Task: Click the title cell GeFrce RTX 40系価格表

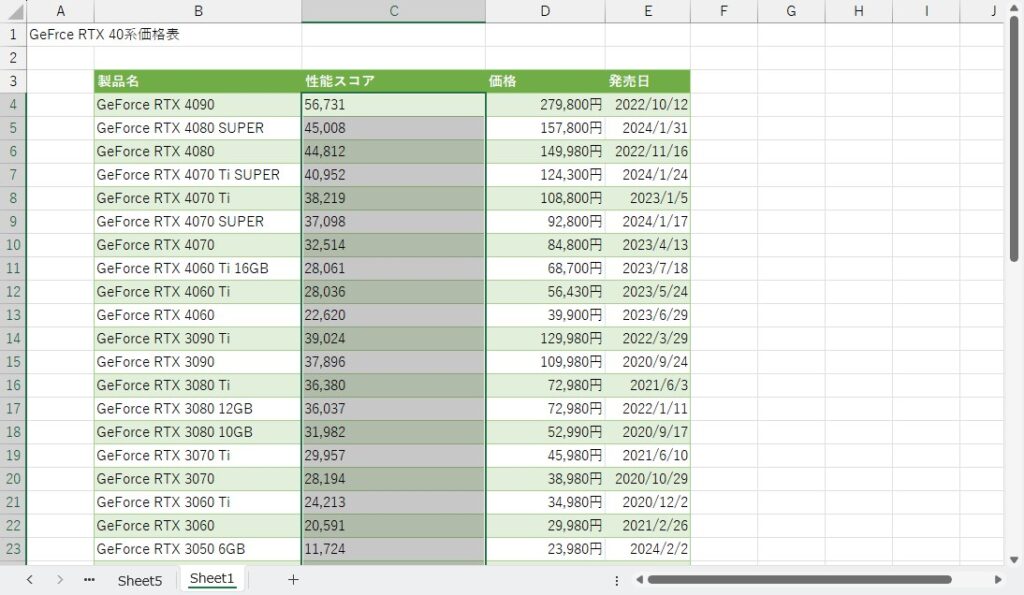Action: (104, 34)
